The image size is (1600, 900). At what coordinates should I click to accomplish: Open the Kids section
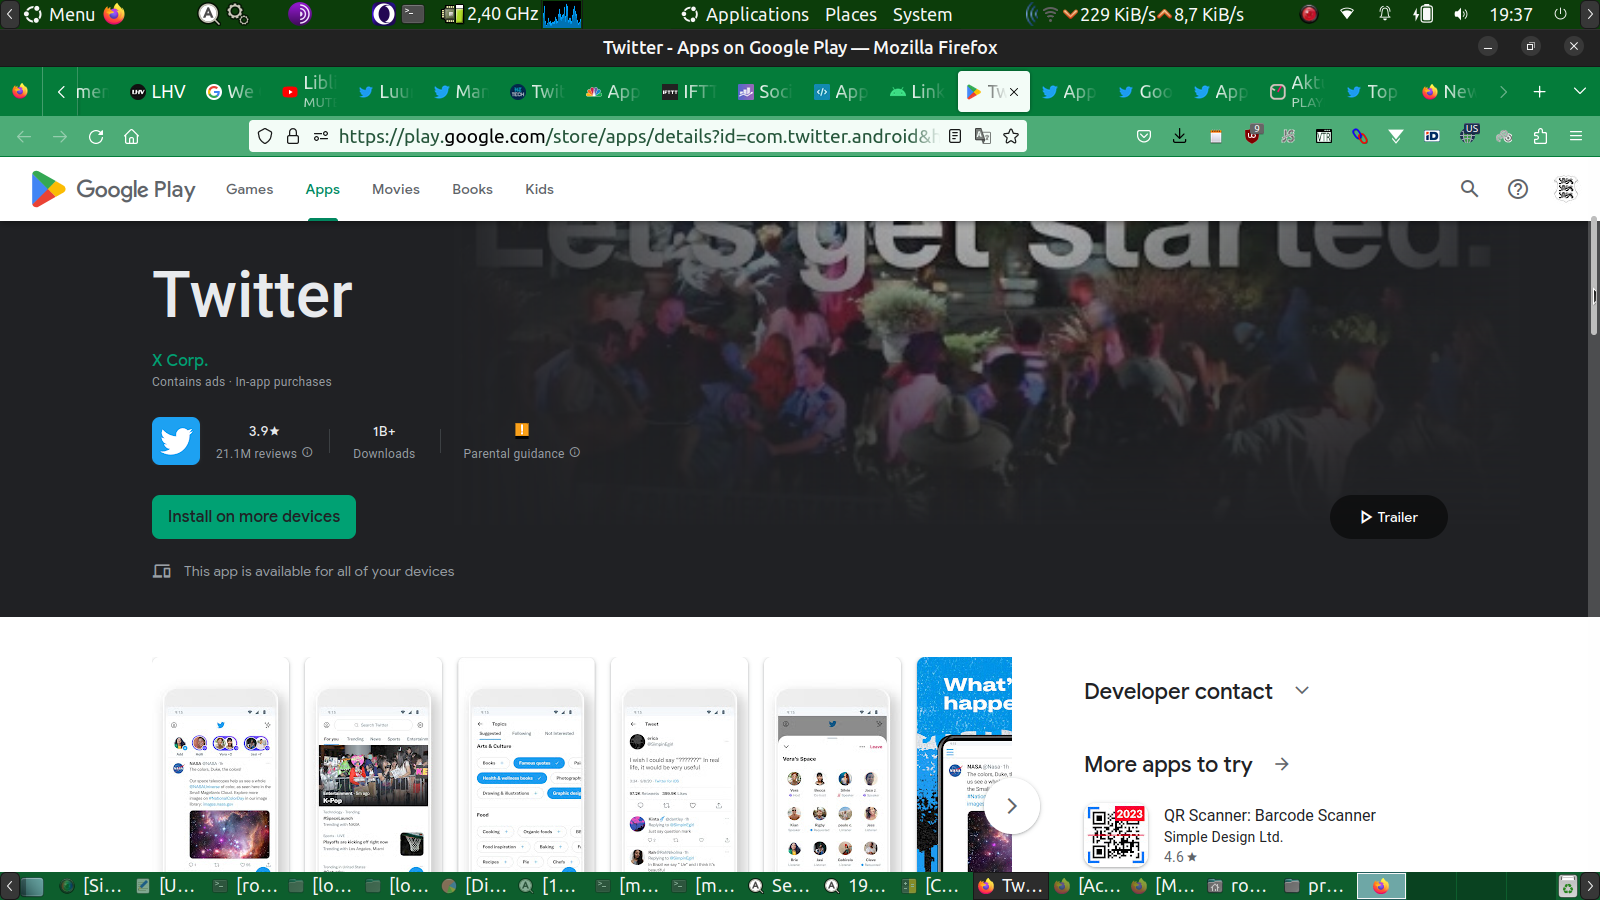click(539, 189)
